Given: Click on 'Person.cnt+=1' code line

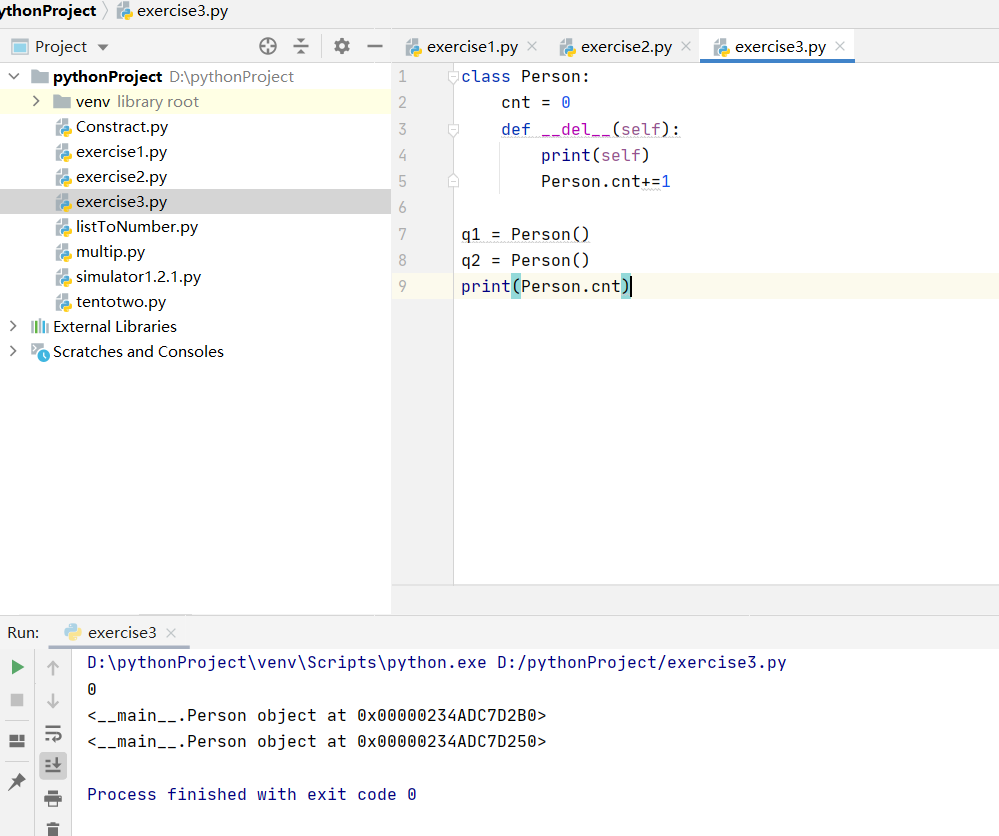Looking at the screenshot, I should (605, 182).
